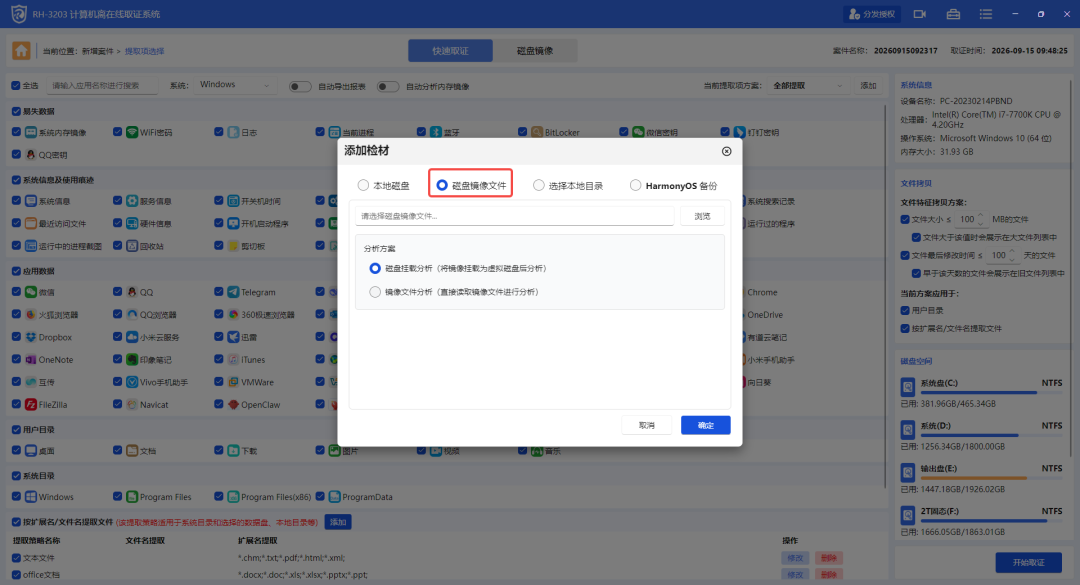Viewport: 1080px width, 585px height.
Task: Click the WiFi密码 icon
Action: (x=132, y=132)
